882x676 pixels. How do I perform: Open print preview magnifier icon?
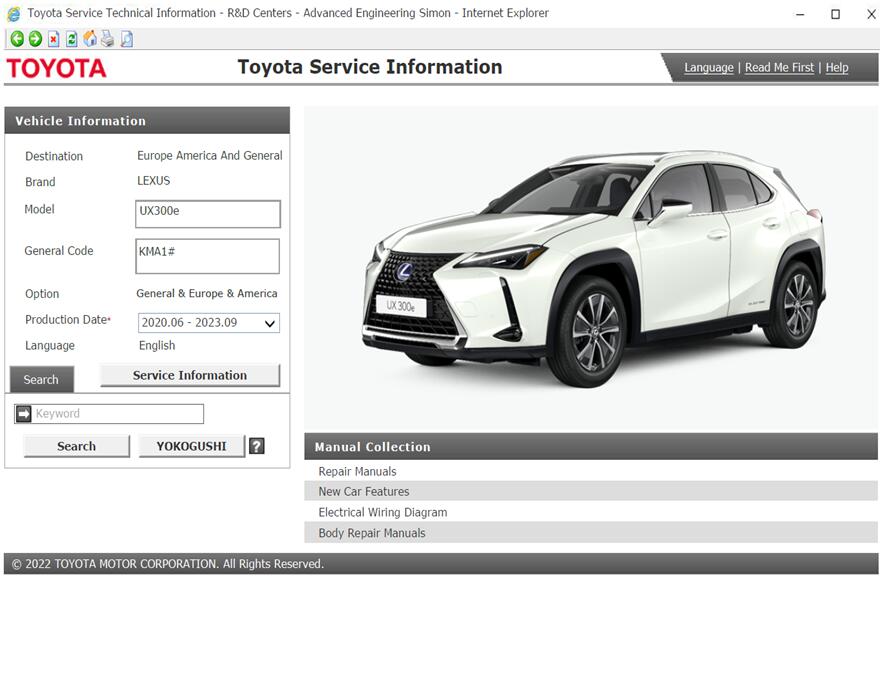(127, 39)
